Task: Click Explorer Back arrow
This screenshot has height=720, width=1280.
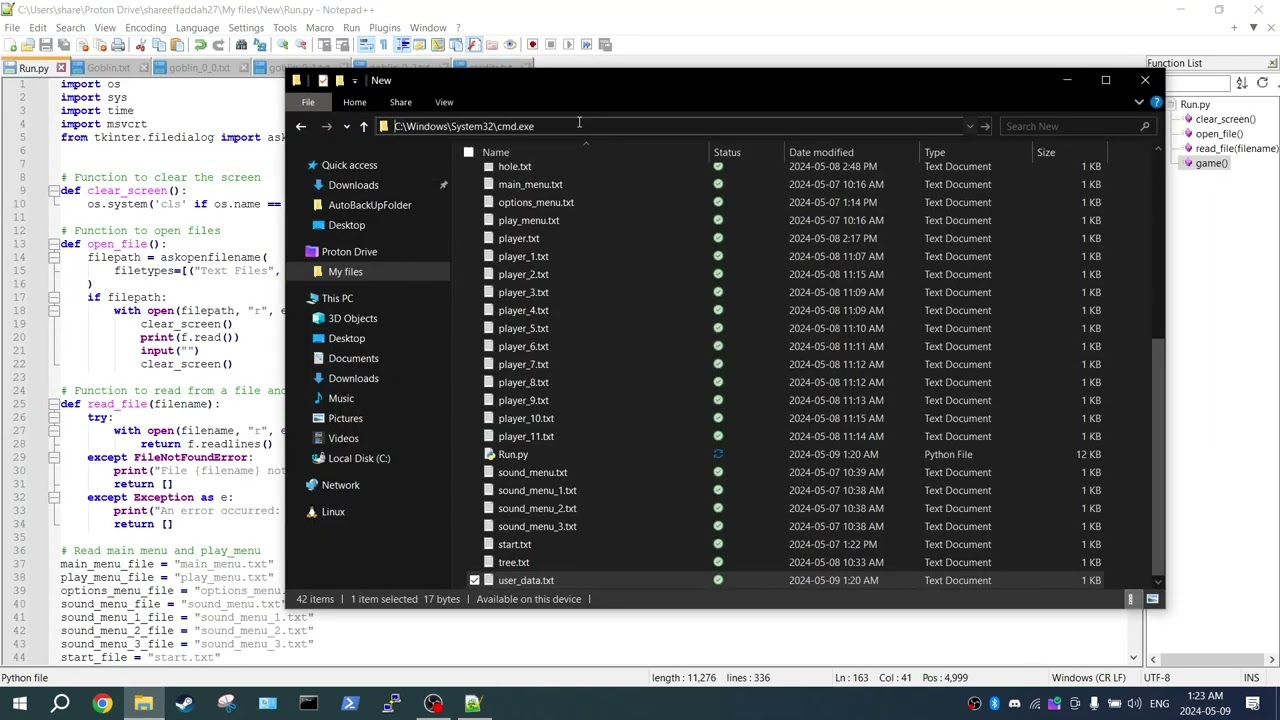Action: 301,126
